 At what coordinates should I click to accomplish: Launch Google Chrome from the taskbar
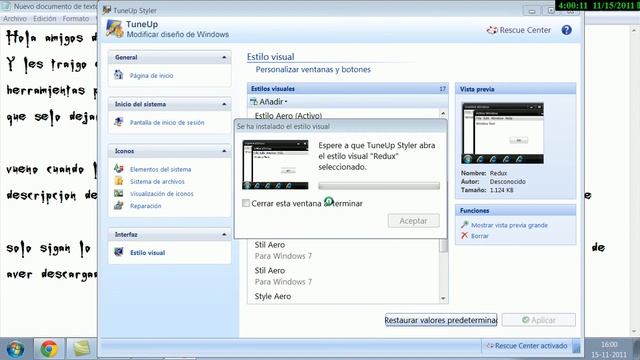pos(49,349)
